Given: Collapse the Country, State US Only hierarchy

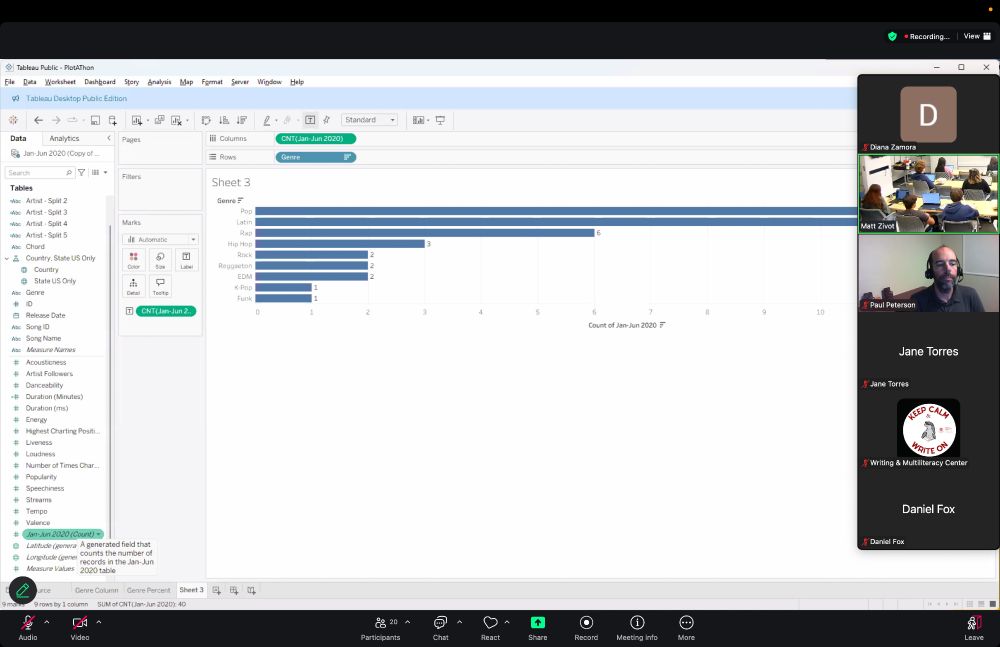Looking at the screenshot, I should [7, 258].
